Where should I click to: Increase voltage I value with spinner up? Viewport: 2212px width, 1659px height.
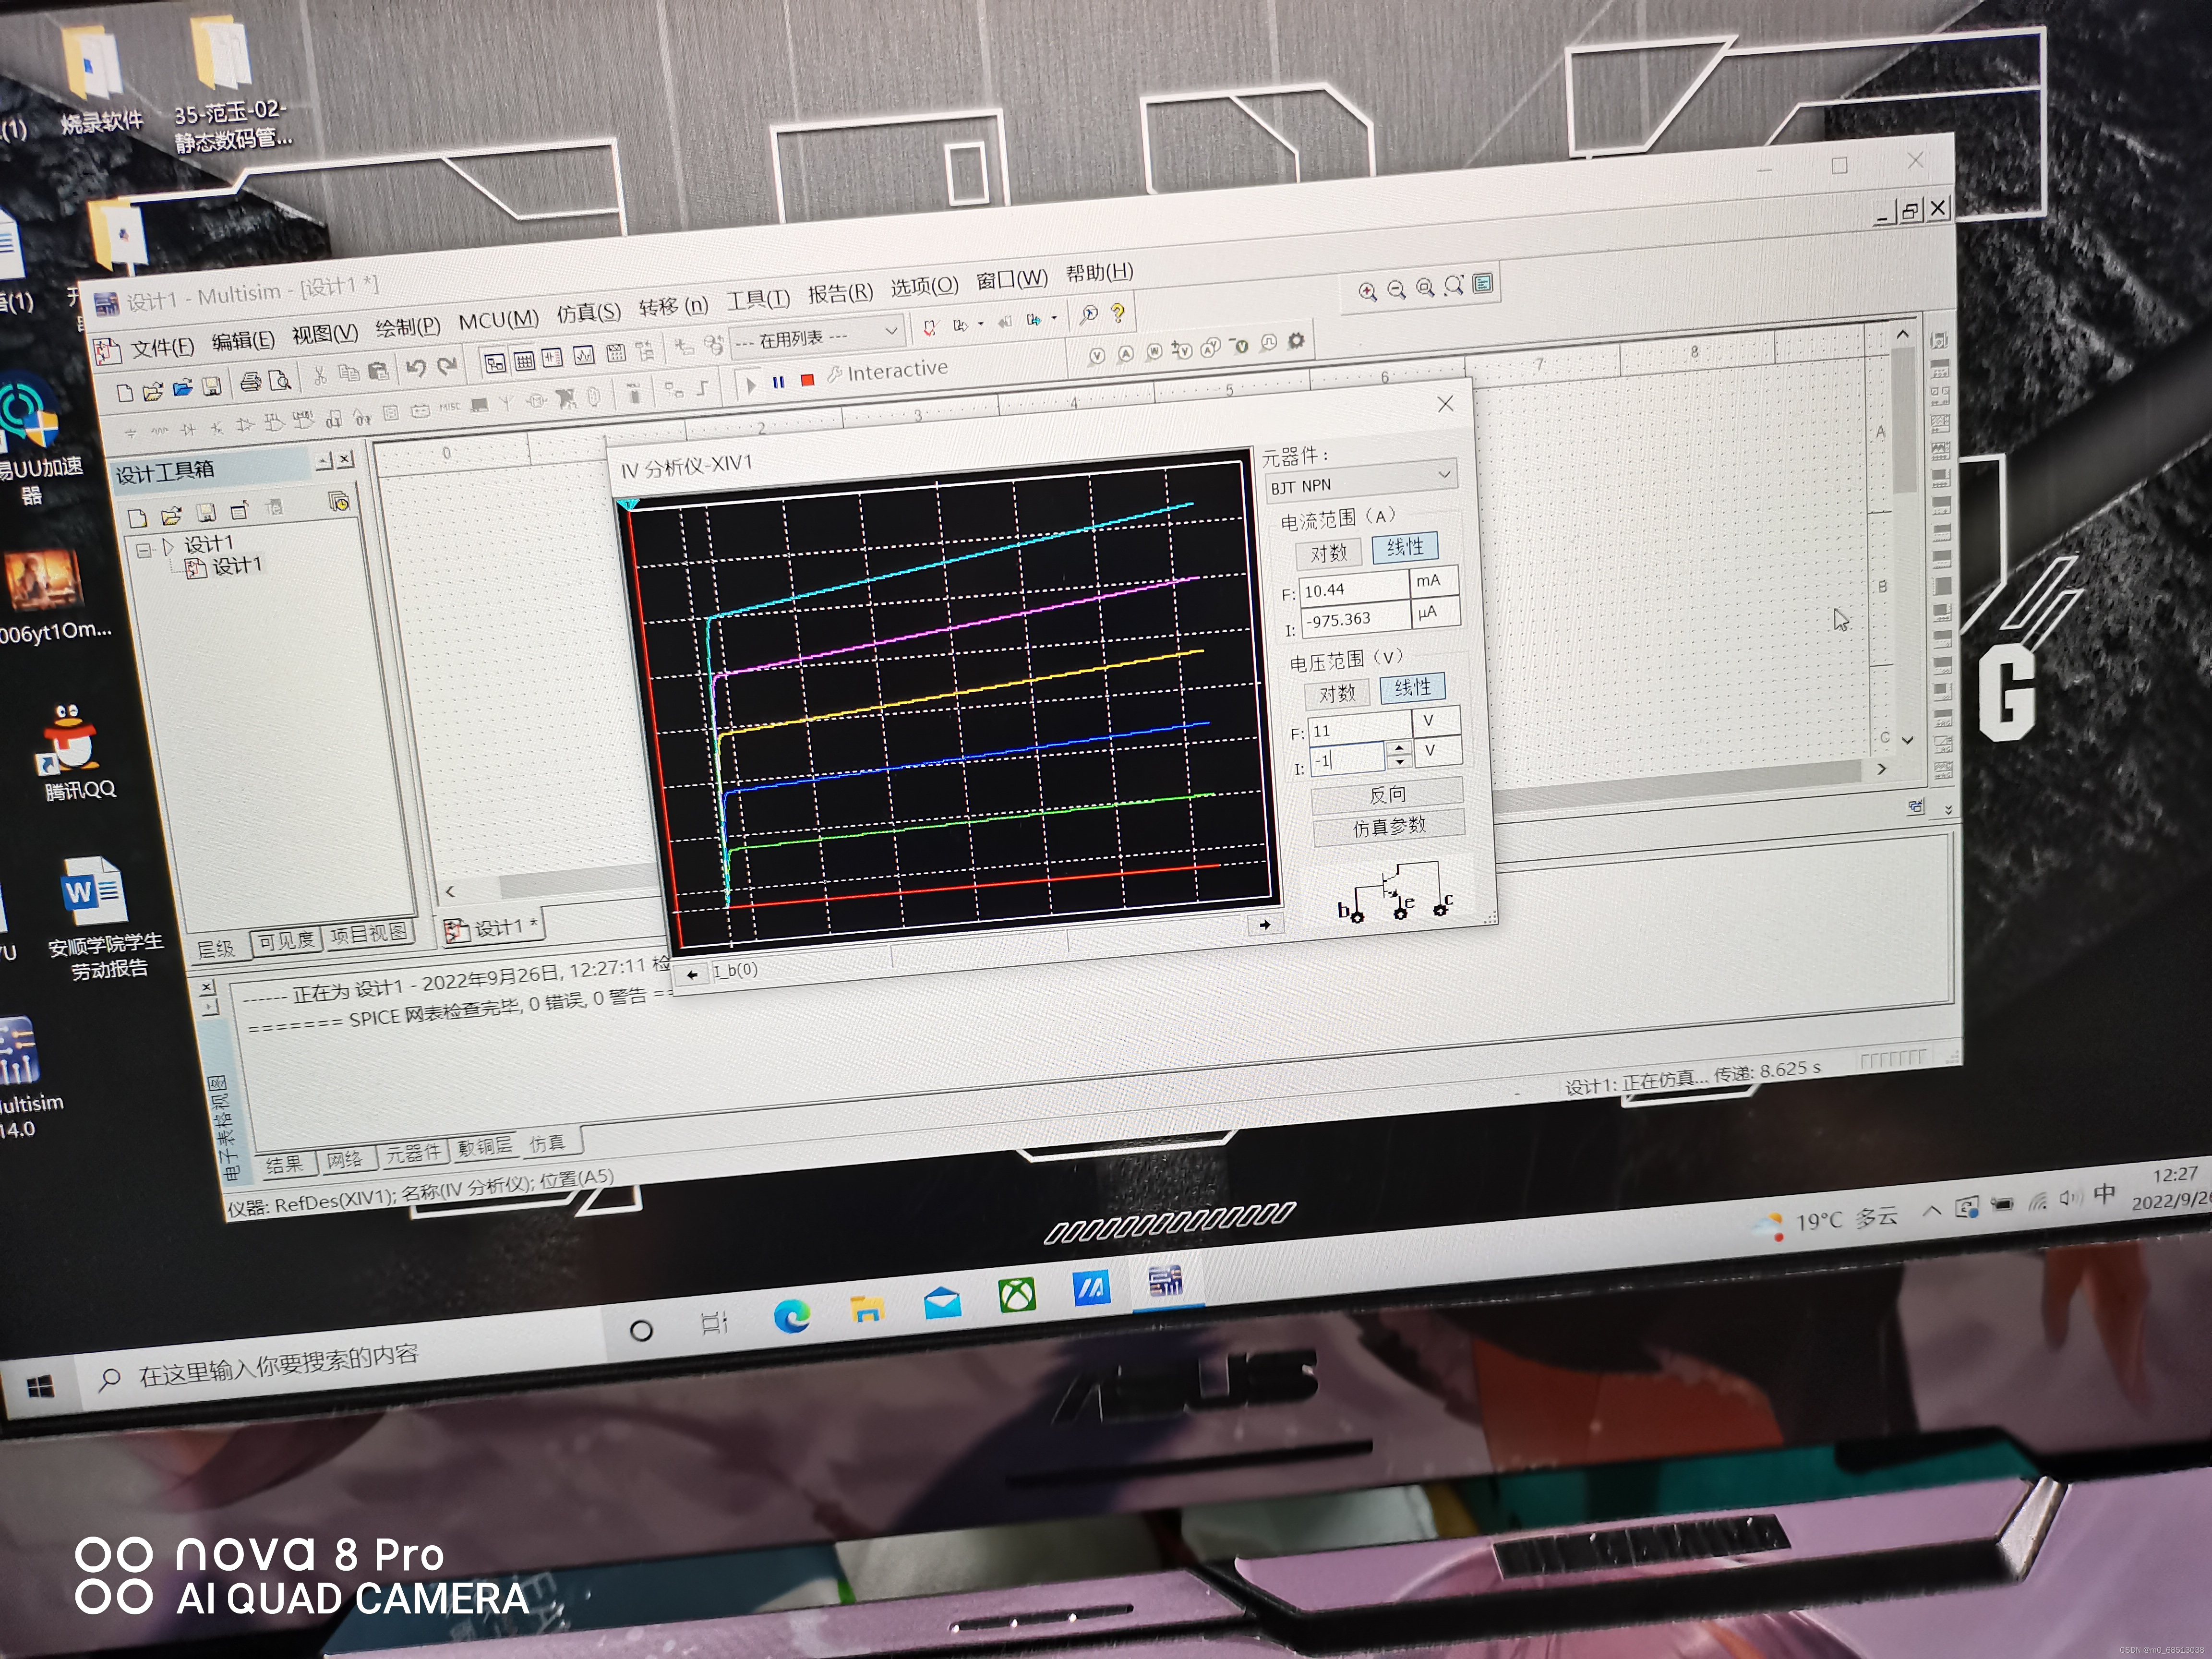(x=1399, y=748)
